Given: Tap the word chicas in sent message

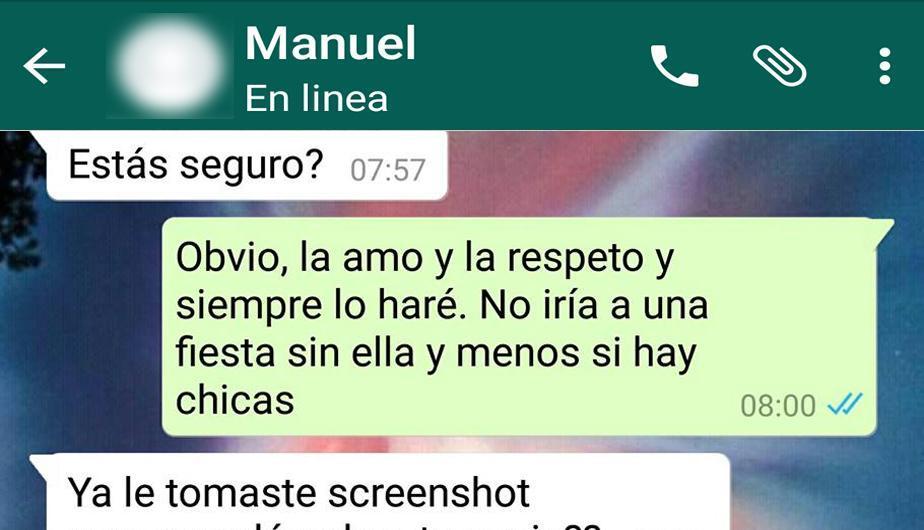Looking at the screenshot, I should tap(235, 400).
